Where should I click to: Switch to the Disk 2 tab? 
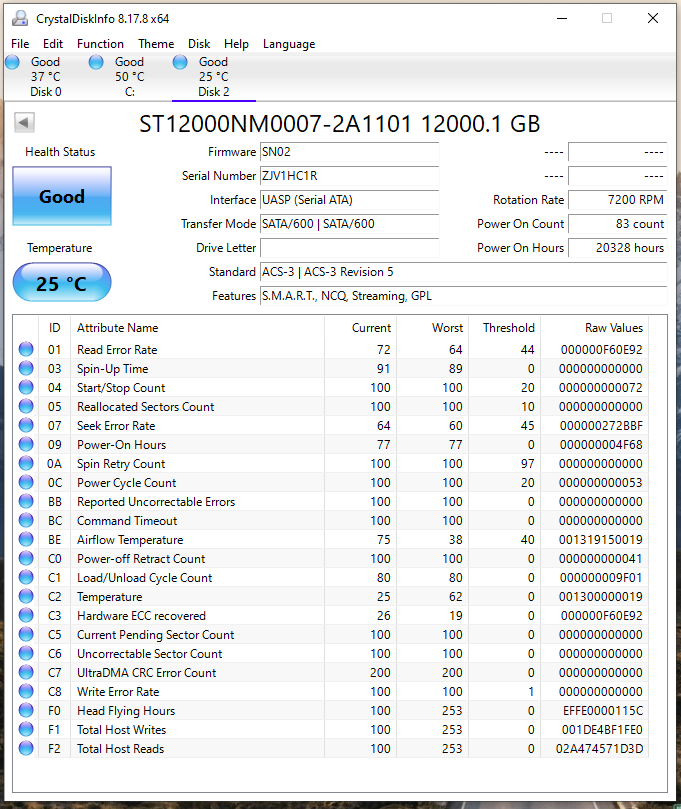point(213,77)
